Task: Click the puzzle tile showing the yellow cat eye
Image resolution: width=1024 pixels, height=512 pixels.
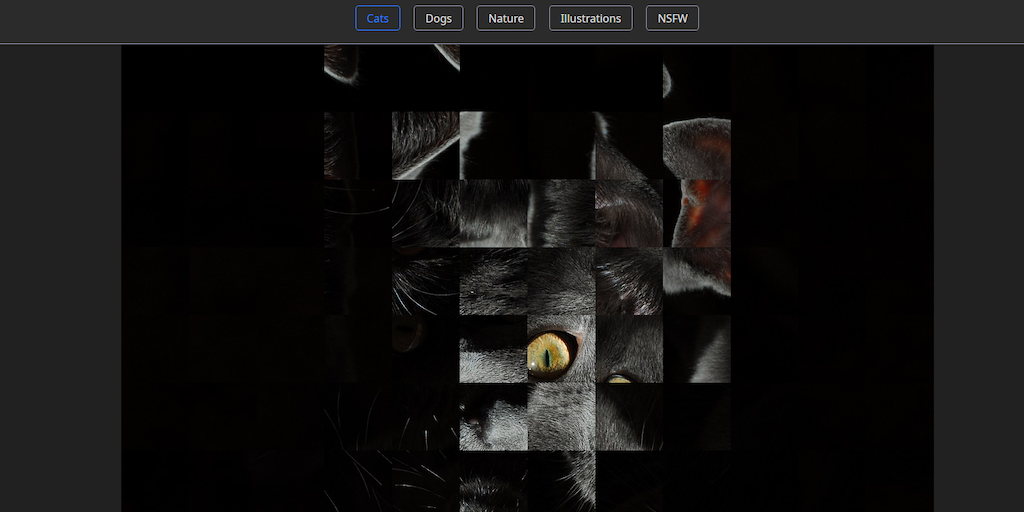Action: [x=561, y=349]
